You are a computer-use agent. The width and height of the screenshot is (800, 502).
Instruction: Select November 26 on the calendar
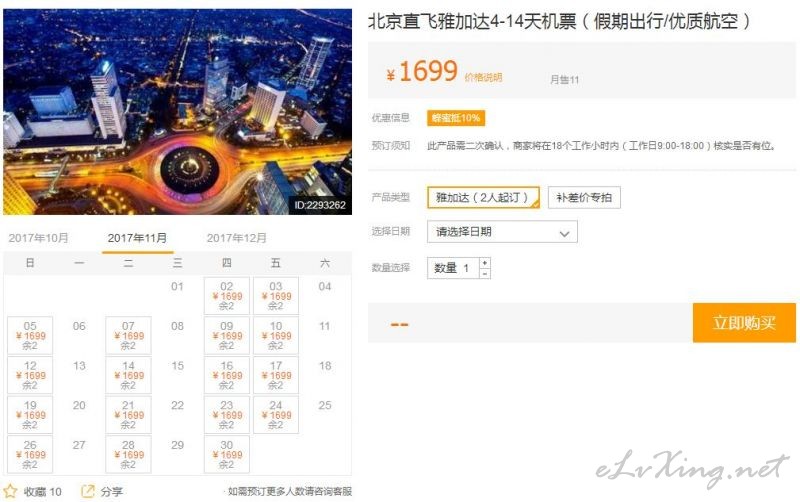coord(30,454)
